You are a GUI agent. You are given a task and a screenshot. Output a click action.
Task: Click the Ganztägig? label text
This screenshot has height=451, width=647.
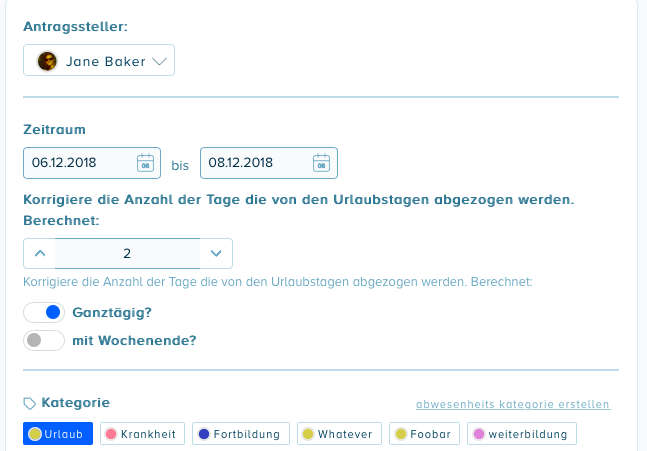[112, 312]
